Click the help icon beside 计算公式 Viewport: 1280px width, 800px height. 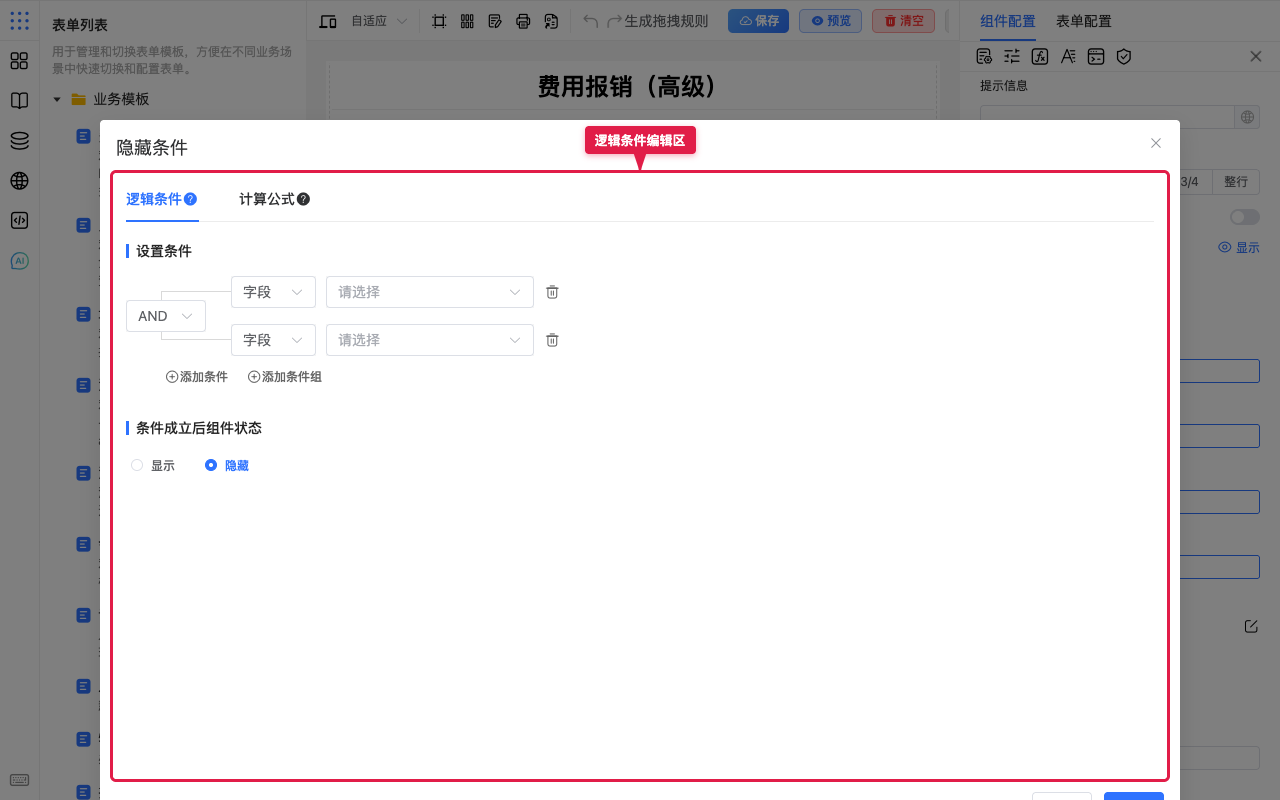[x=303, y=199]
